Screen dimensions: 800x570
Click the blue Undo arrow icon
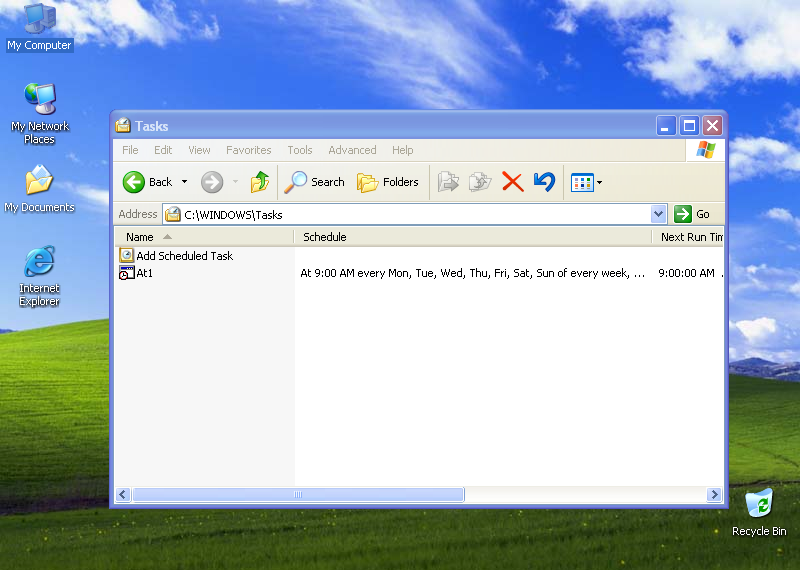pos(544,182)
